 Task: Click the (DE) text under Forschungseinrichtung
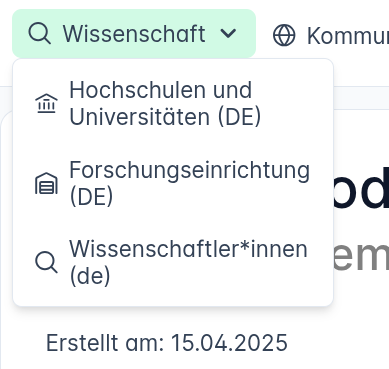click(91, 197)
